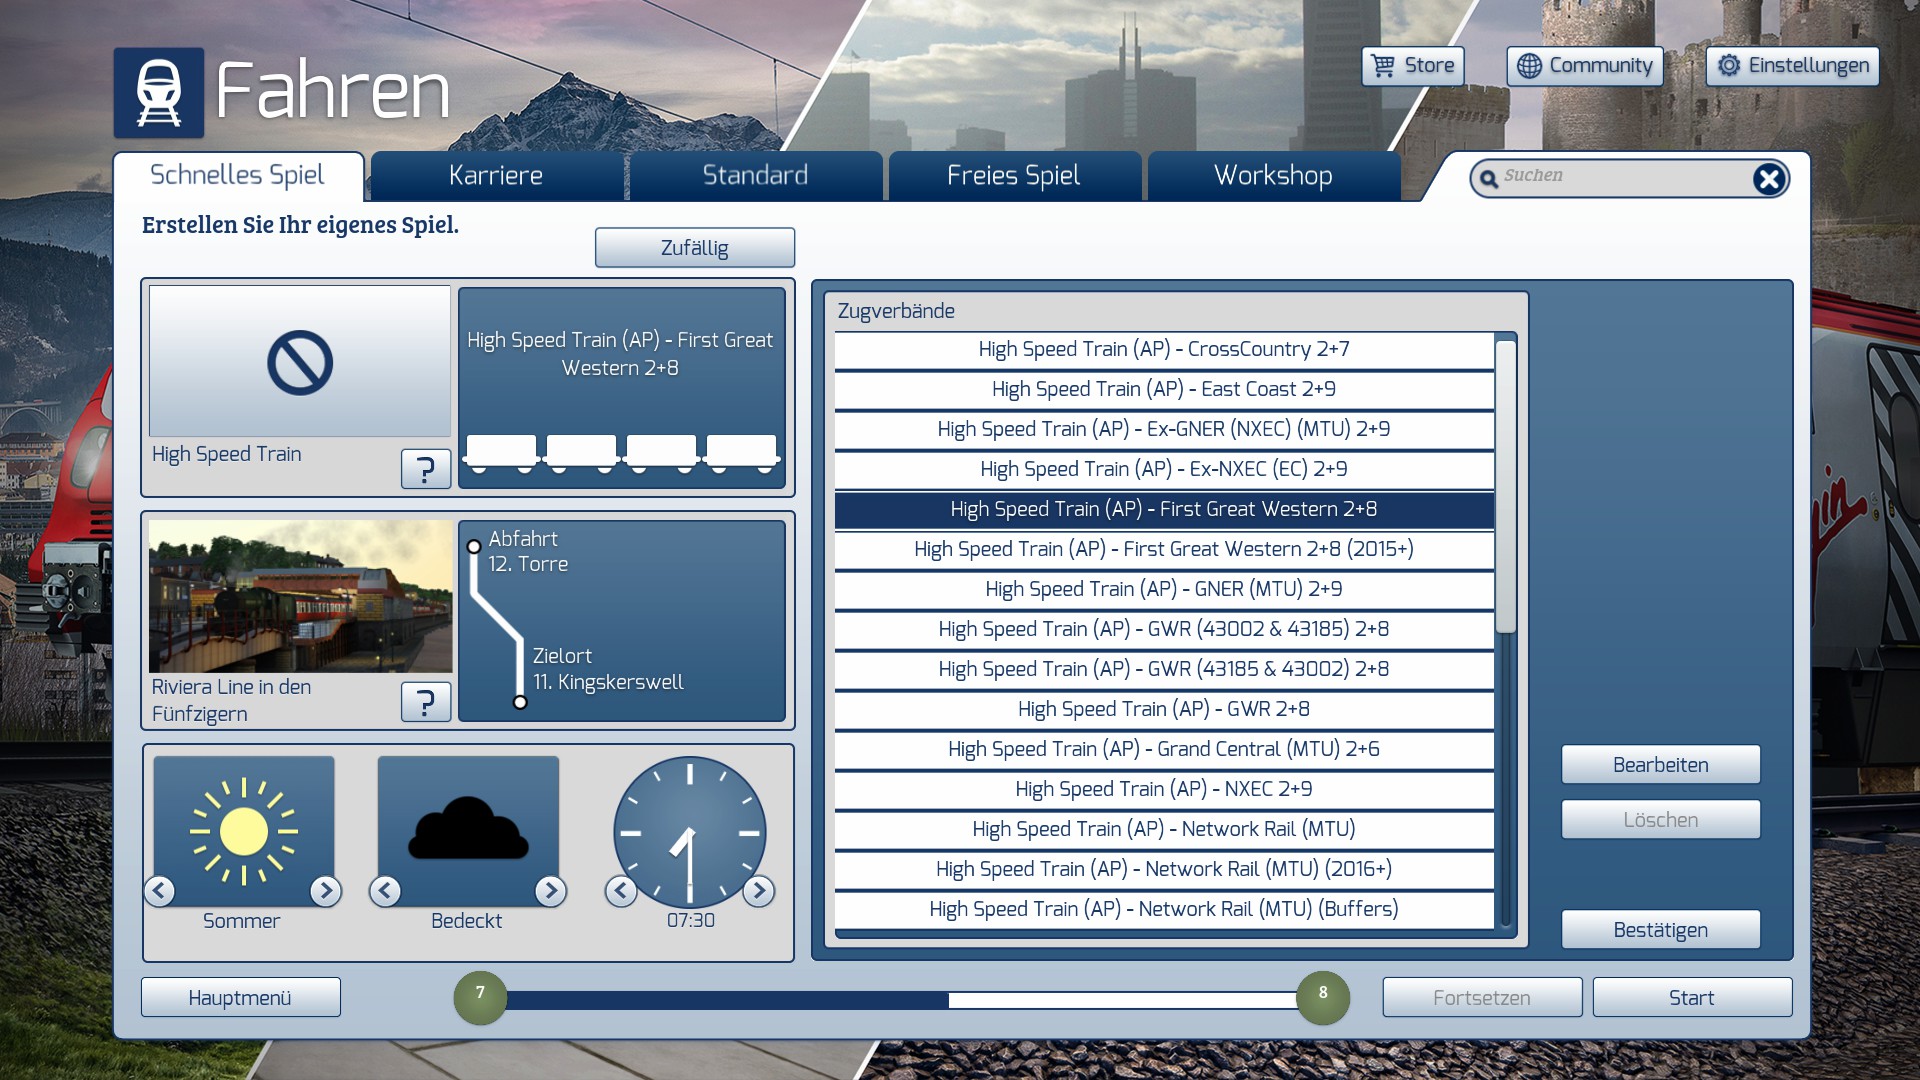Select Network Rail (MTU) (2016+) consist

click(x=1164, y=869)
